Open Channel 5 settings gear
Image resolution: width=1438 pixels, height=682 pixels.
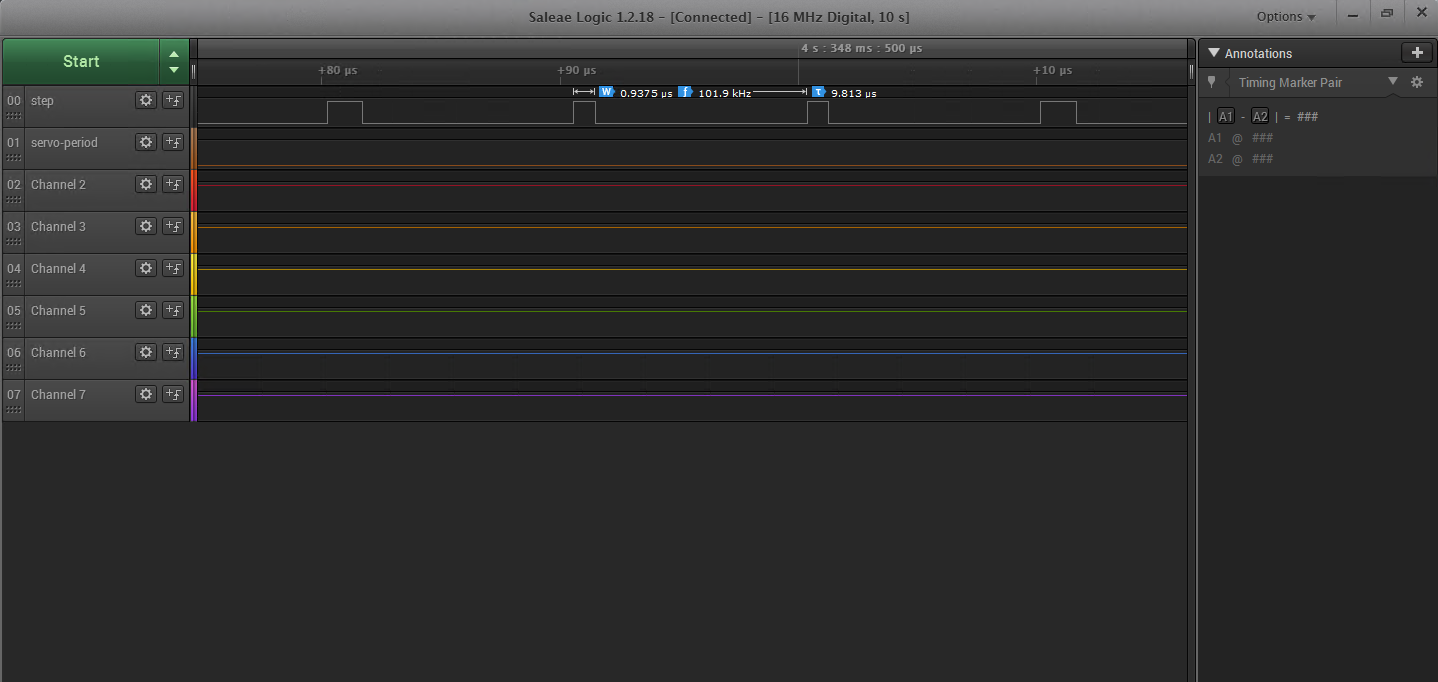click(x=146, y=310)
